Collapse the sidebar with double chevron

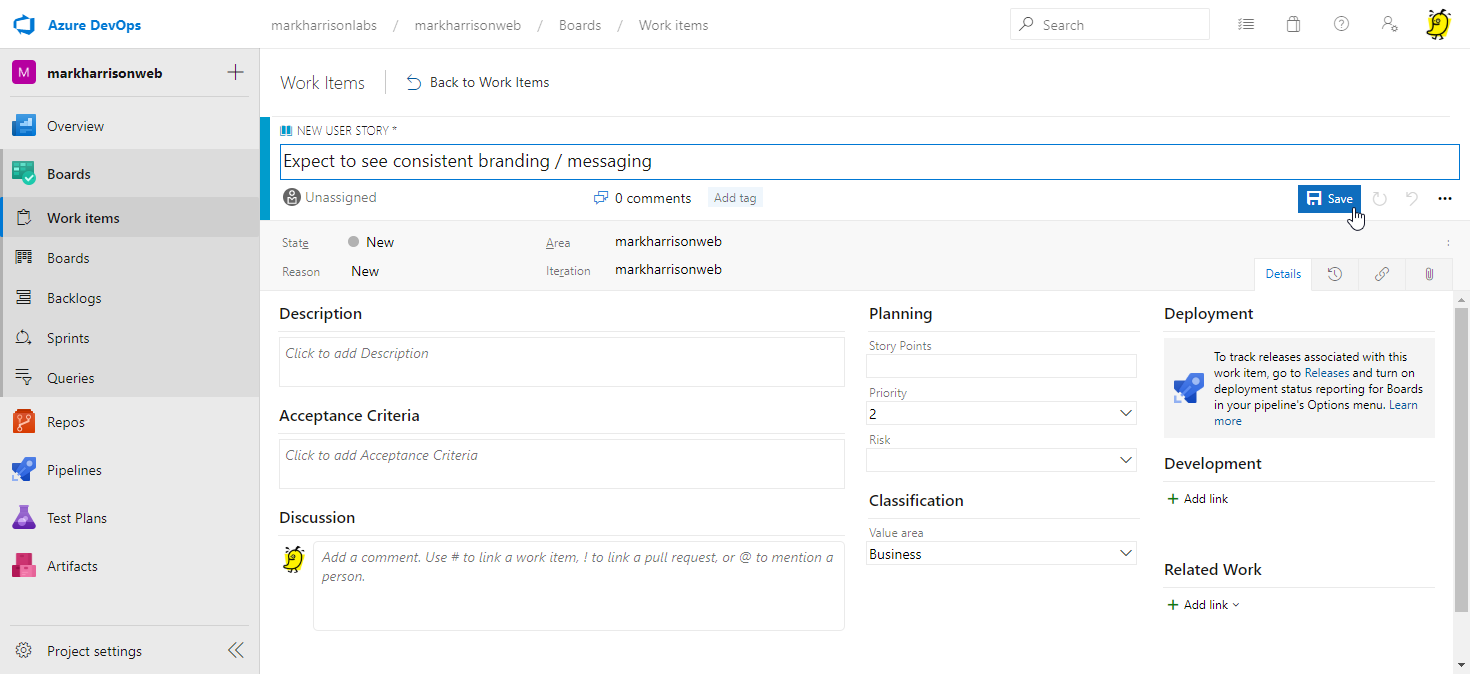pyautogui.click(x=235, y=651)
